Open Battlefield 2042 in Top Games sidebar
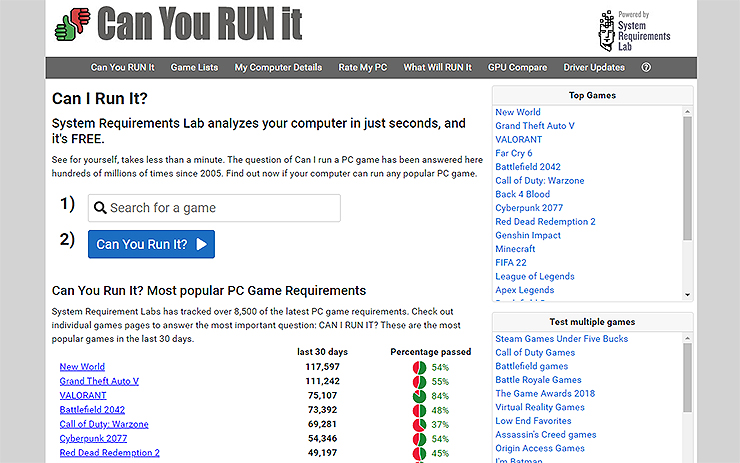Image resolution: width=740 pixels, height=463 pixels. (x=528, y=167)
